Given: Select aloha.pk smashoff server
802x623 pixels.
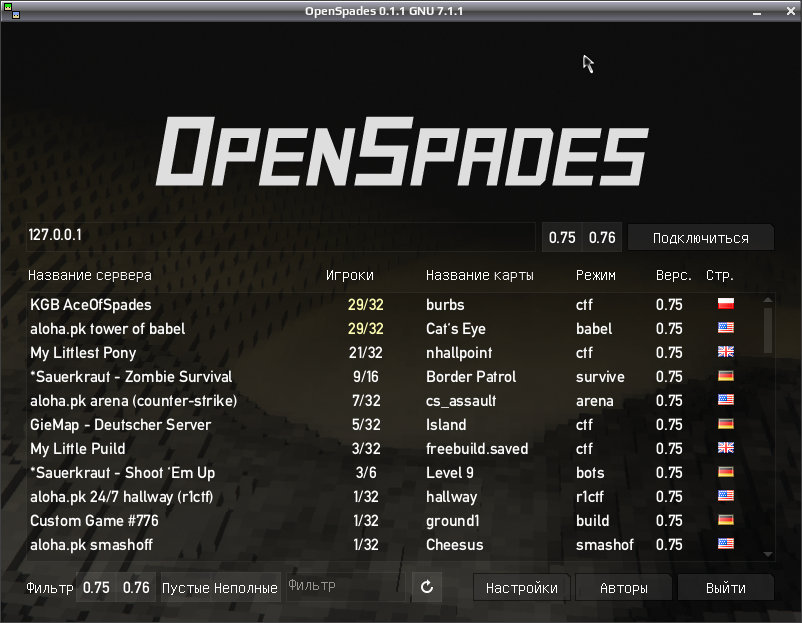Looking at the screenshot, I should click(x=394, y=545).
